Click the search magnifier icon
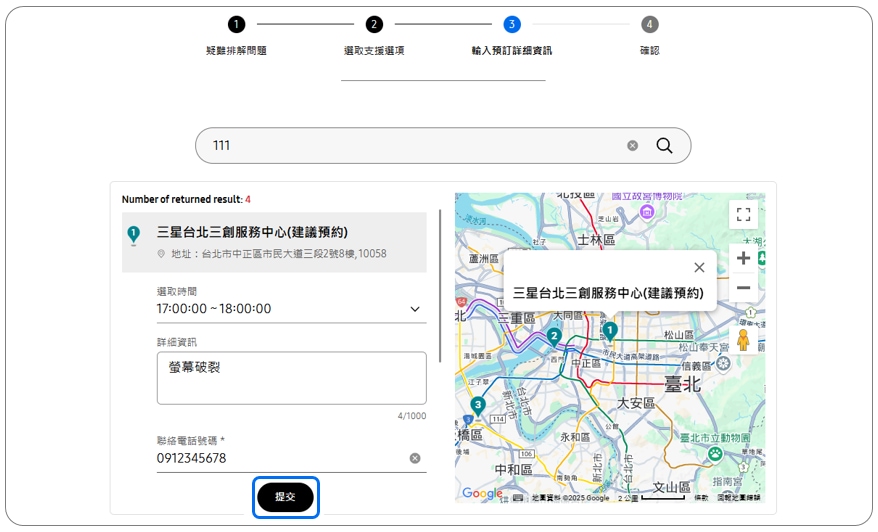Viewport: 878px width, 532px height. pos(664,146)
